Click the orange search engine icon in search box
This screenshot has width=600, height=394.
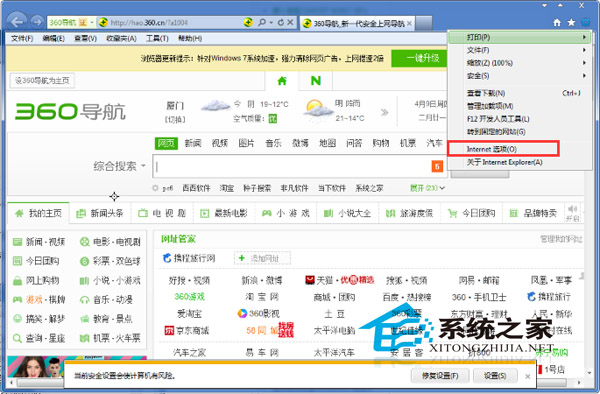coord(437,166)
